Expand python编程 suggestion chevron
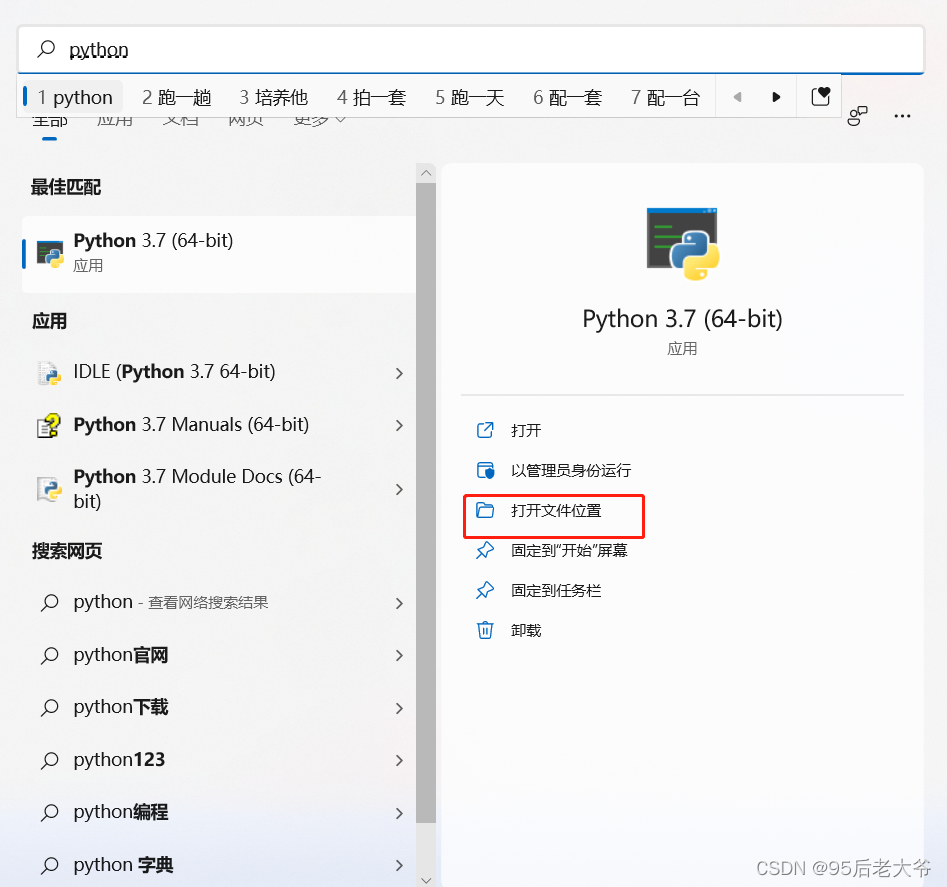The image size is (947, 887). click(x=399, y=813)
